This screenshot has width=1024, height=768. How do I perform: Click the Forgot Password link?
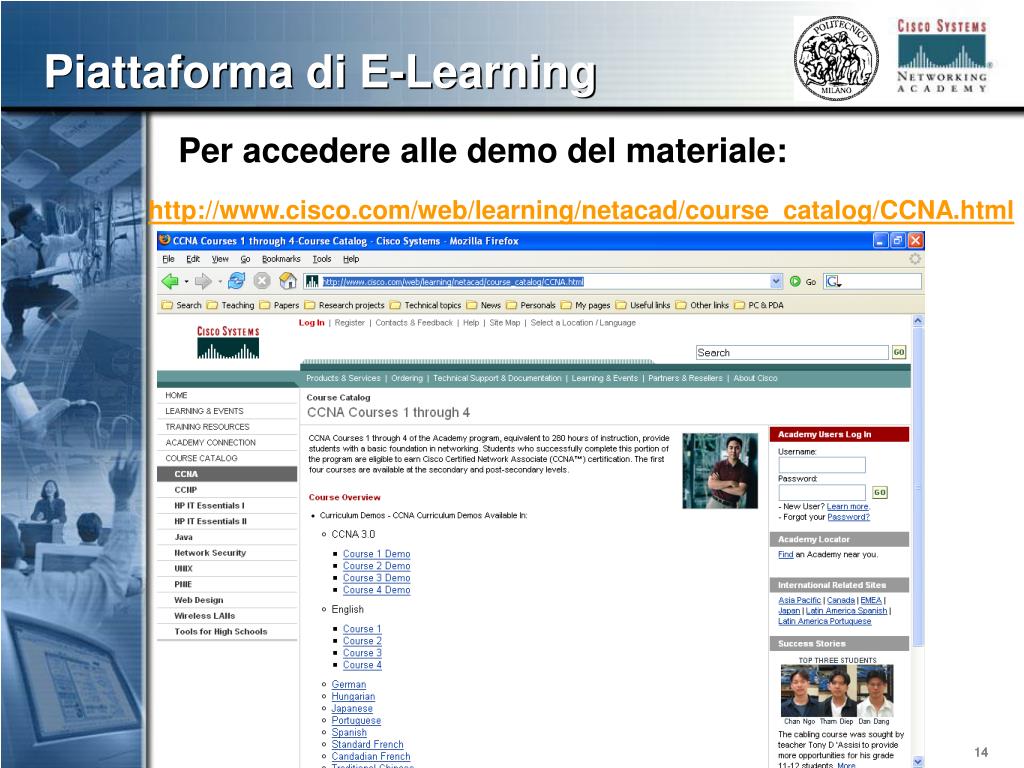click(848, 517)
